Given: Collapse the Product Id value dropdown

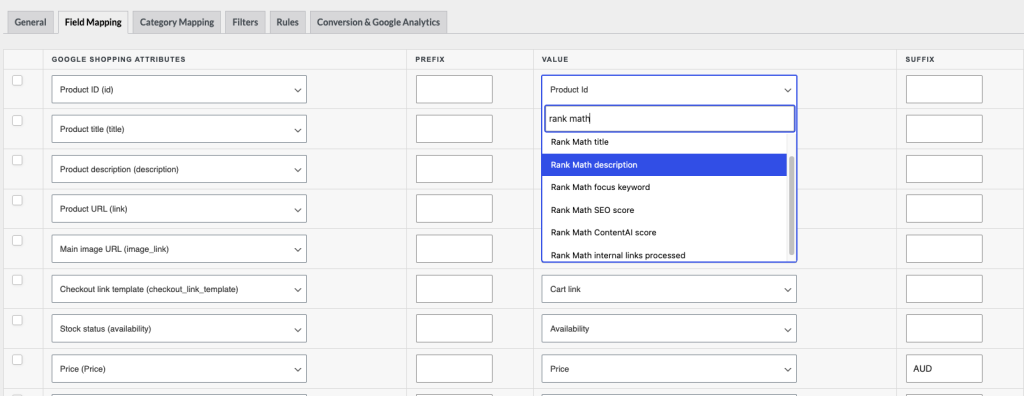Looking at the screenshot, I should click(x=669, y=90).
